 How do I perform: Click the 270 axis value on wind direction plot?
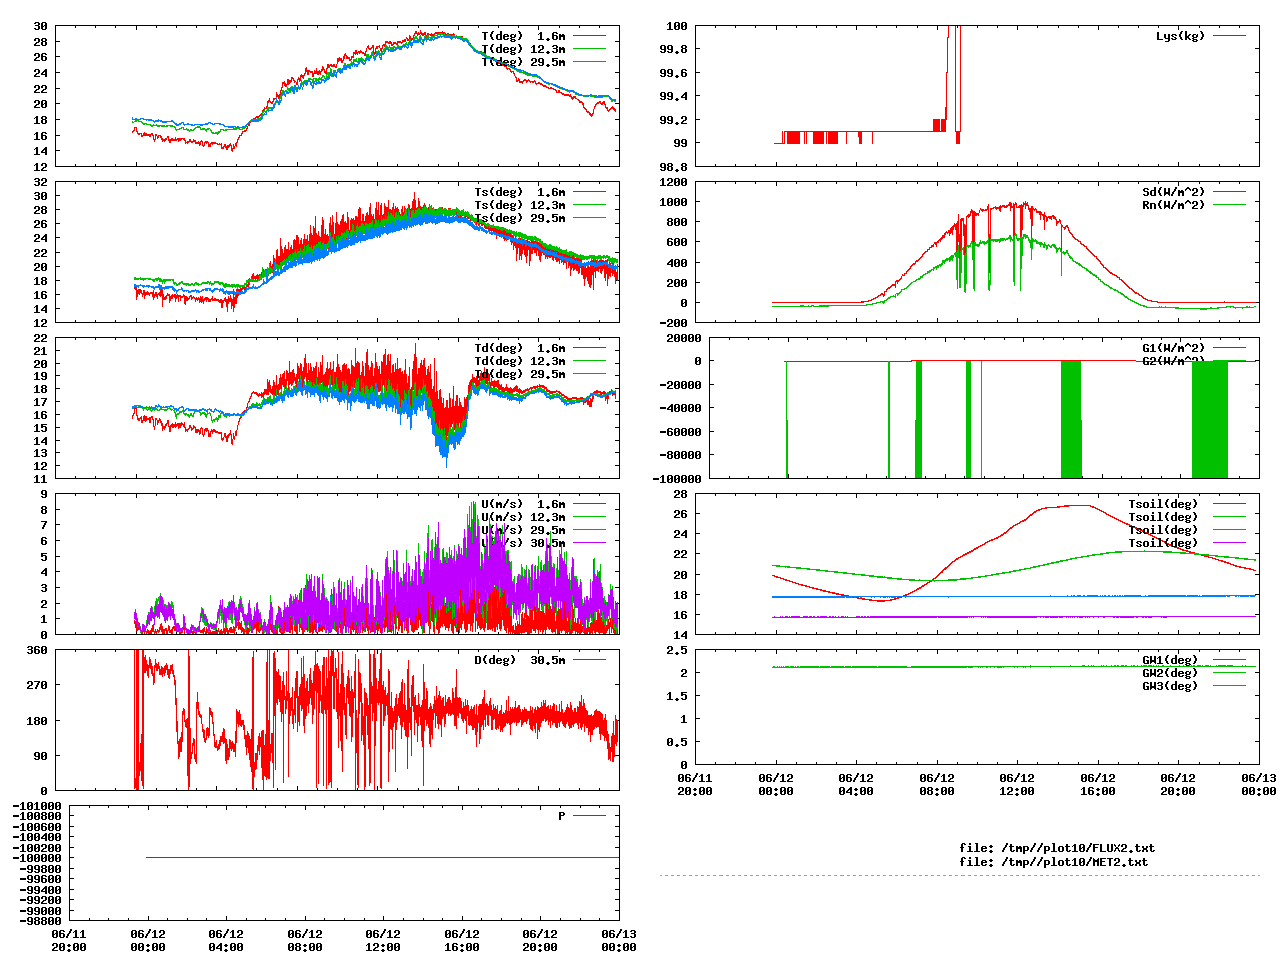(37, 685)
